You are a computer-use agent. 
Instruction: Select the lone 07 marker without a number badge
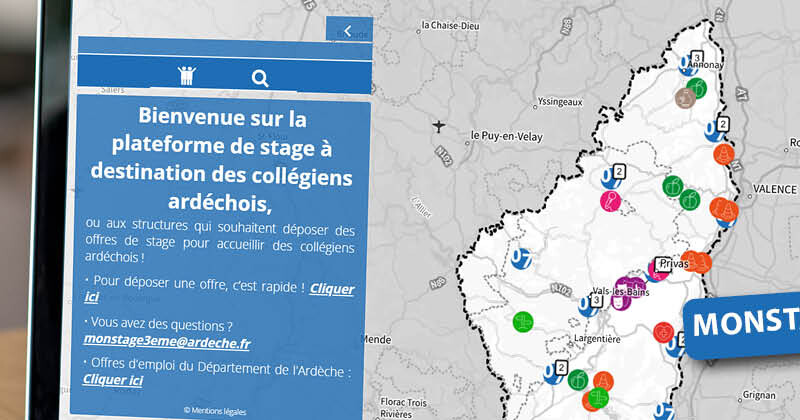coord(520,257)
